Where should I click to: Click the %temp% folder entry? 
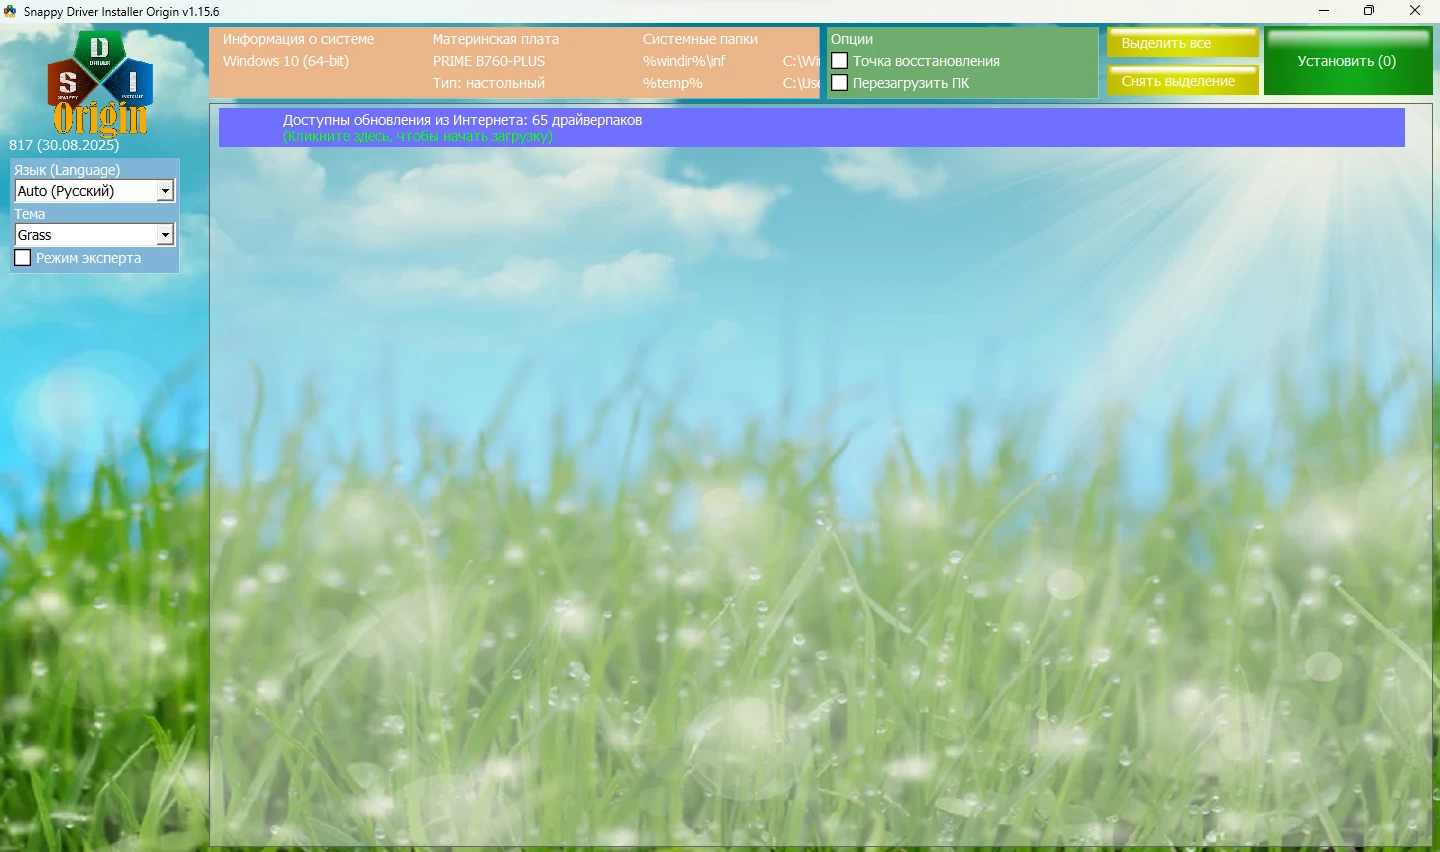coord(672,83)
